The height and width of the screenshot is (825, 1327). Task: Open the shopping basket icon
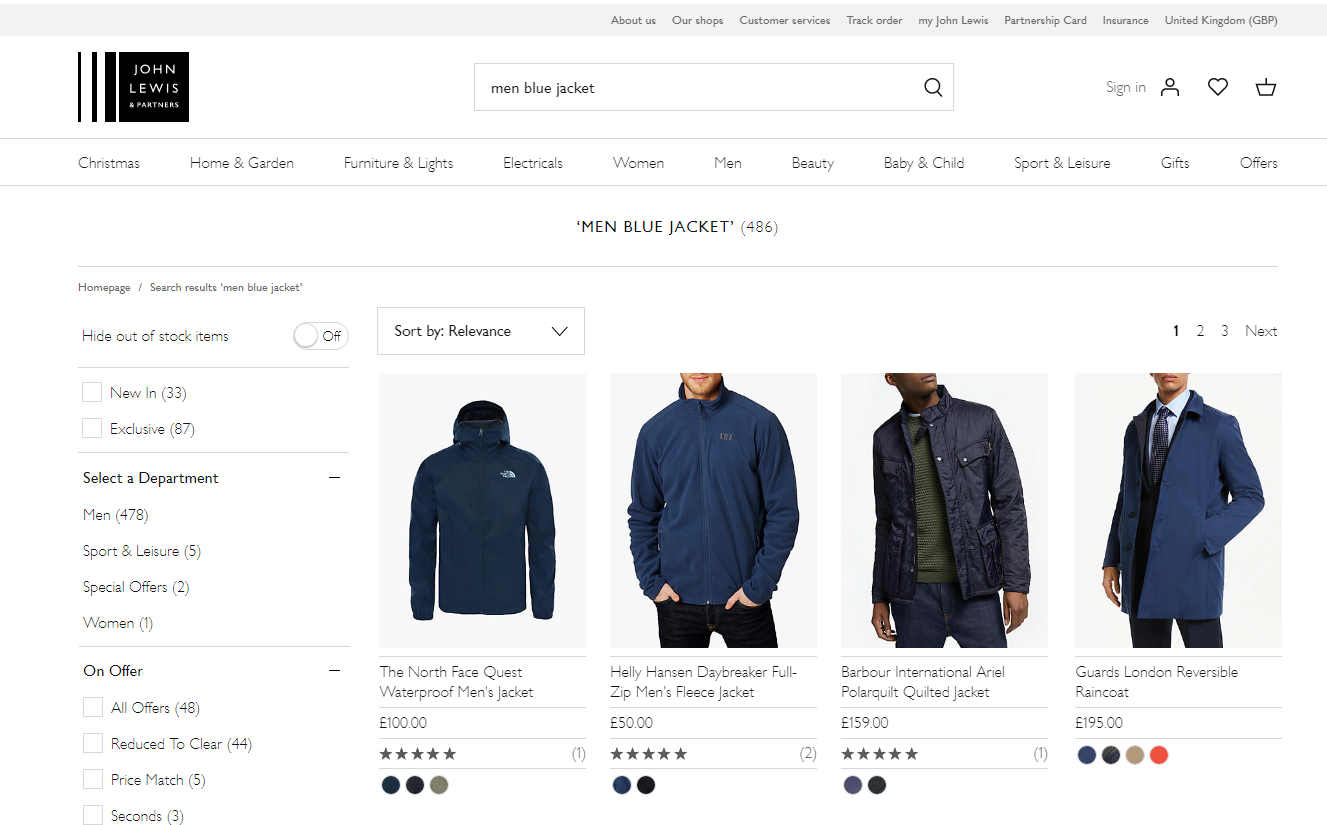coord(1265,87)
